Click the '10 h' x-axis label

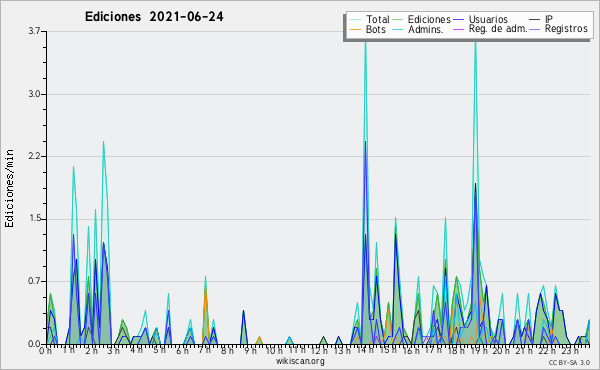pyautogui.click(x=274, y=351)
